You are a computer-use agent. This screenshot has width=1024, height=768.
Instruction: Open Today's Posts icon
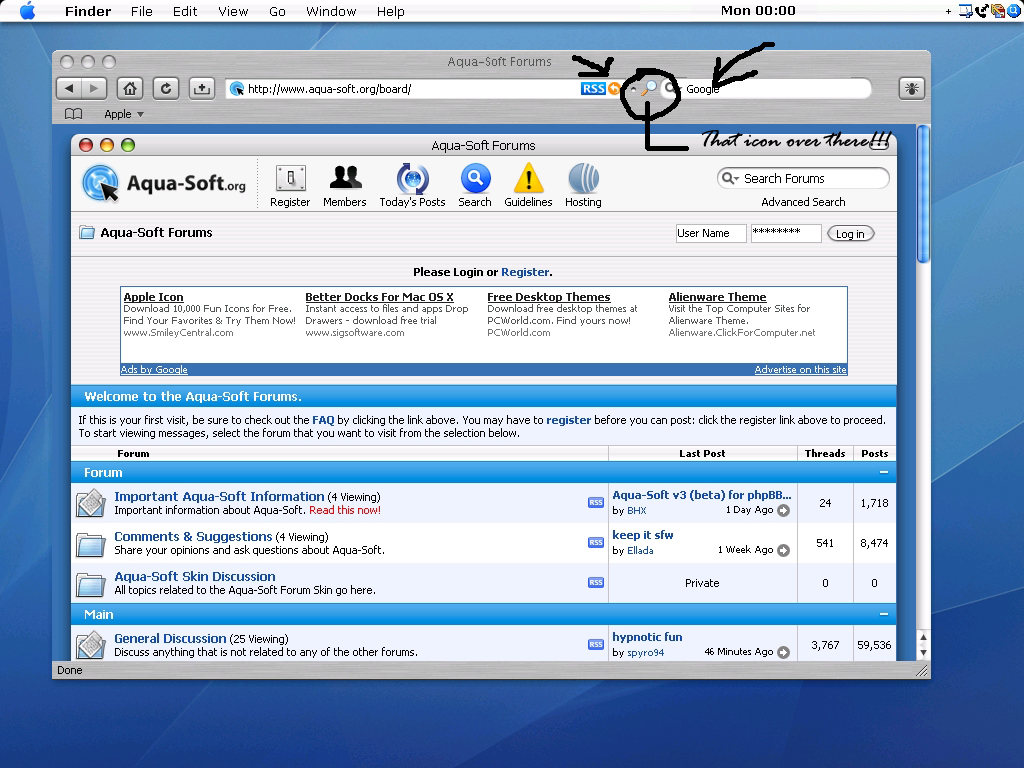point(412,186)
